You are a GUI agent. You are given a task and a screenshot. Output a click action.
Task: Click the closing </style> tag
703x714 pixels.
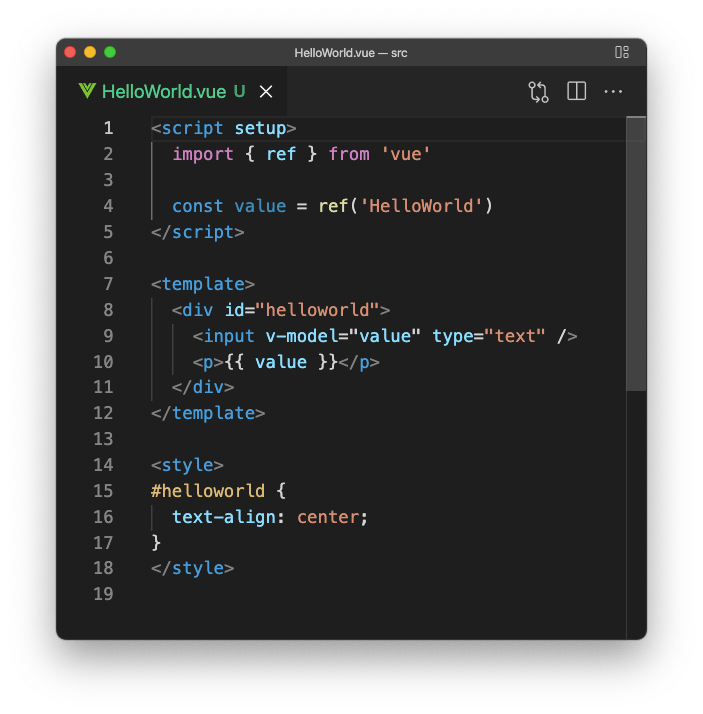click(x=193, y=568)
